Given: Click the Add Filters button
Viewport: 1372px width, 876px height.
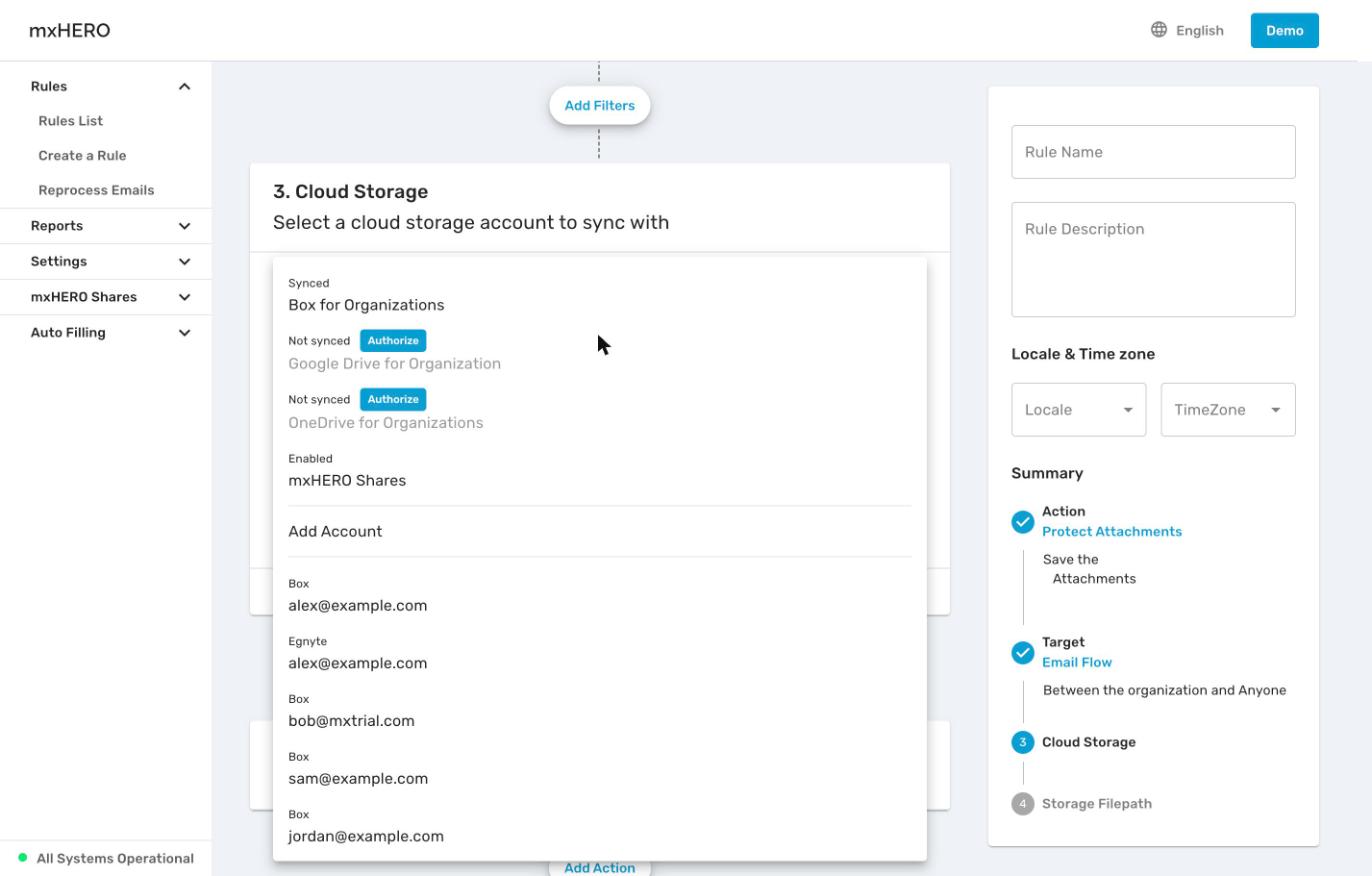Looking at the screenshot, I should [x=600, y=105].
